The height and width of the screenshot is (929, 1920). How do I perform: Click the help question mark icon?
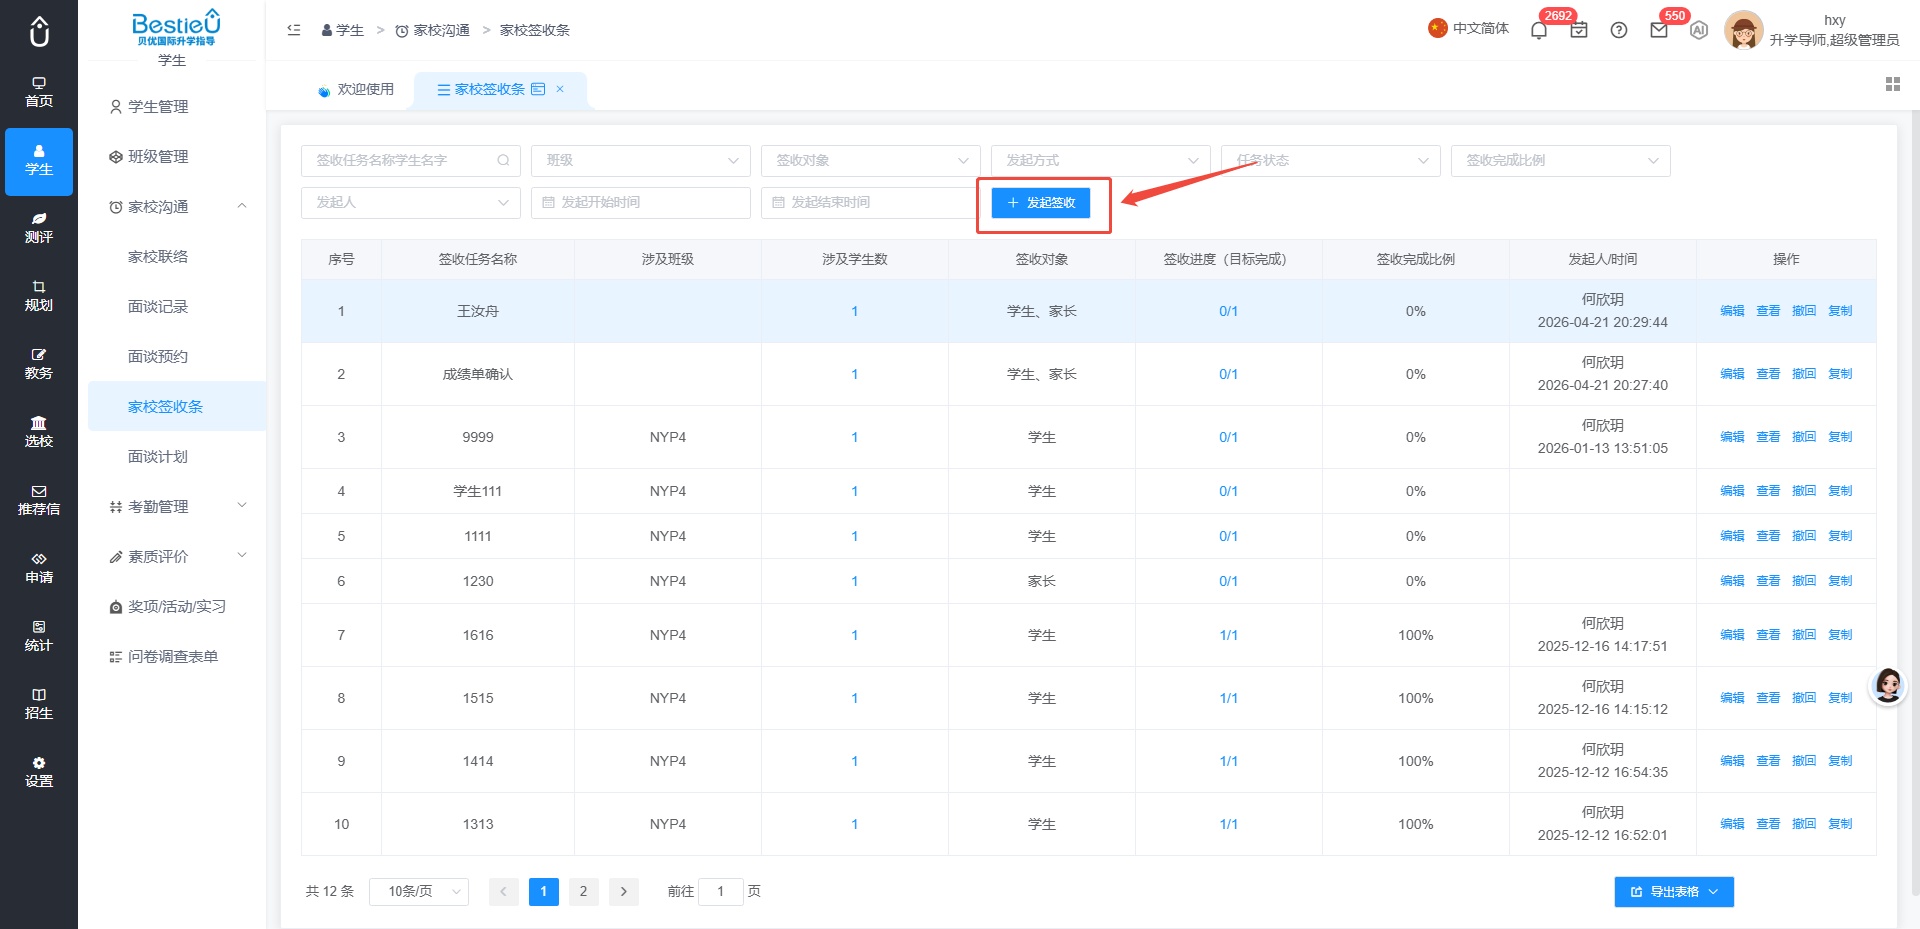point(1619,30)
